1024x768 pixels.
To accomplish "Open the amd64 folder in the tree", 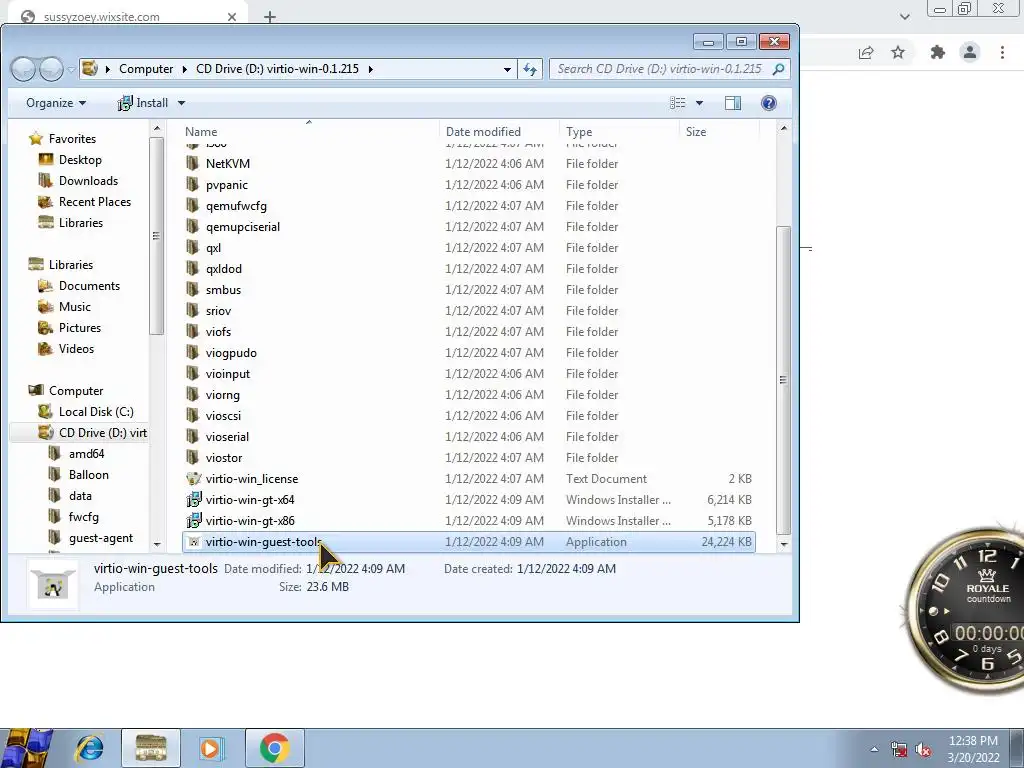I will [x=86, y=454].
